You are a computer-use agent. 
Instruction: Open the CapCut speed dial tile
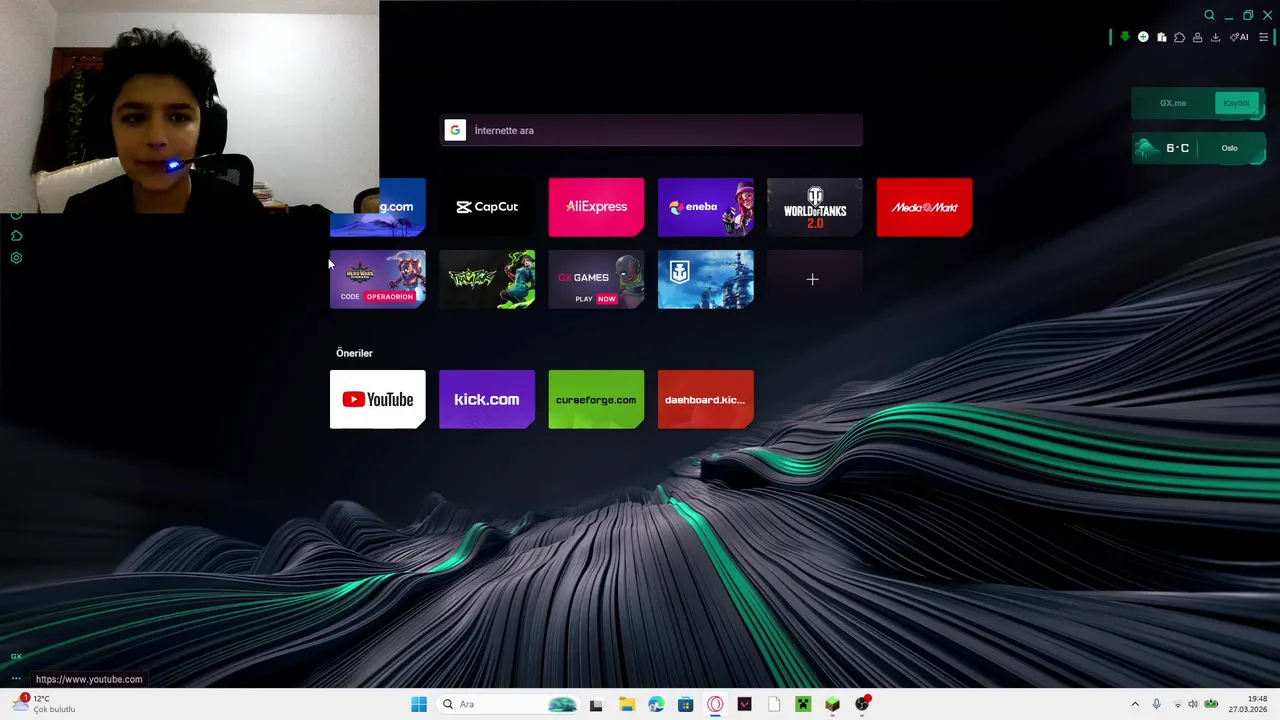click(x=487, y=207)
